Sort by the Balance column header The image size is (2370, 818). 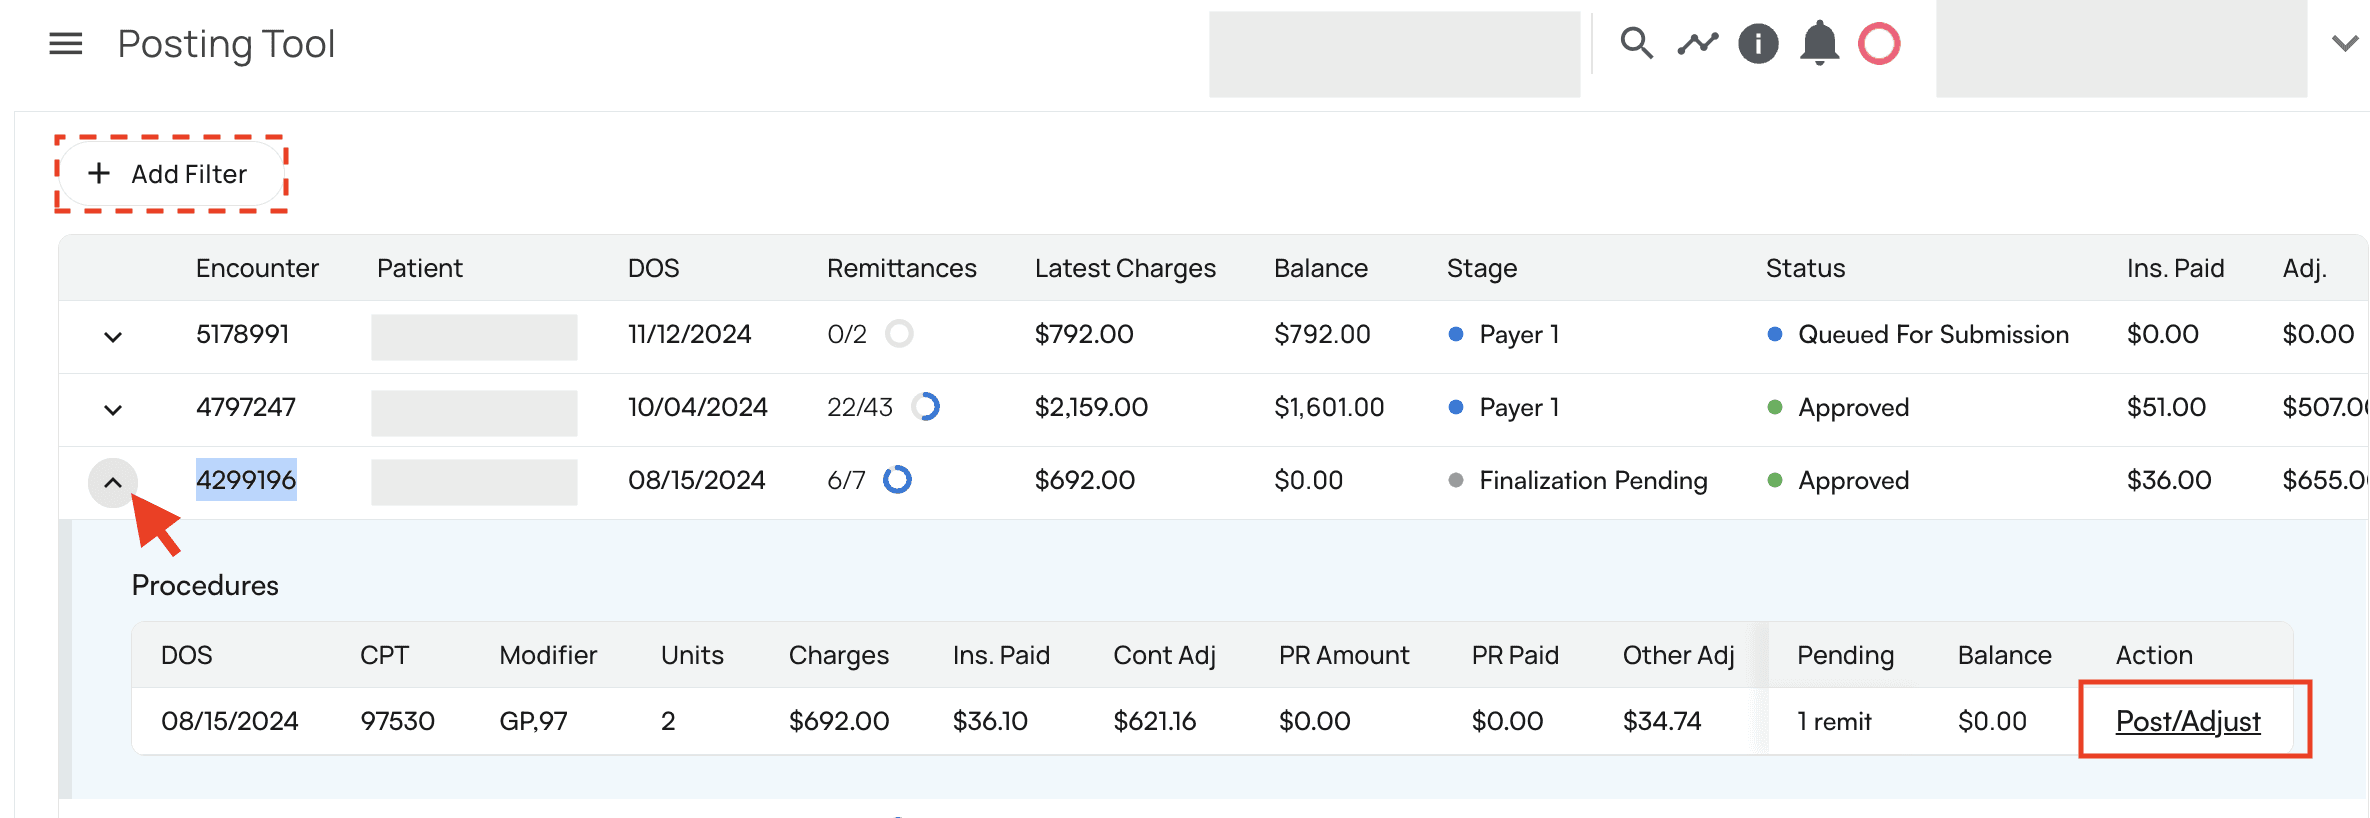1320,268
